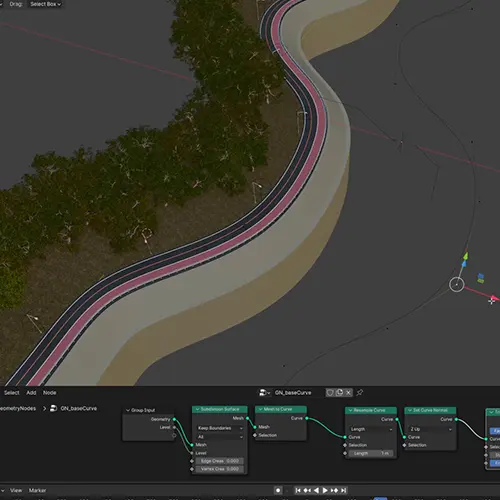Click the duplicate node group icon
The height and width of the screenshot is (500, 500).
[x=339, y=393]
